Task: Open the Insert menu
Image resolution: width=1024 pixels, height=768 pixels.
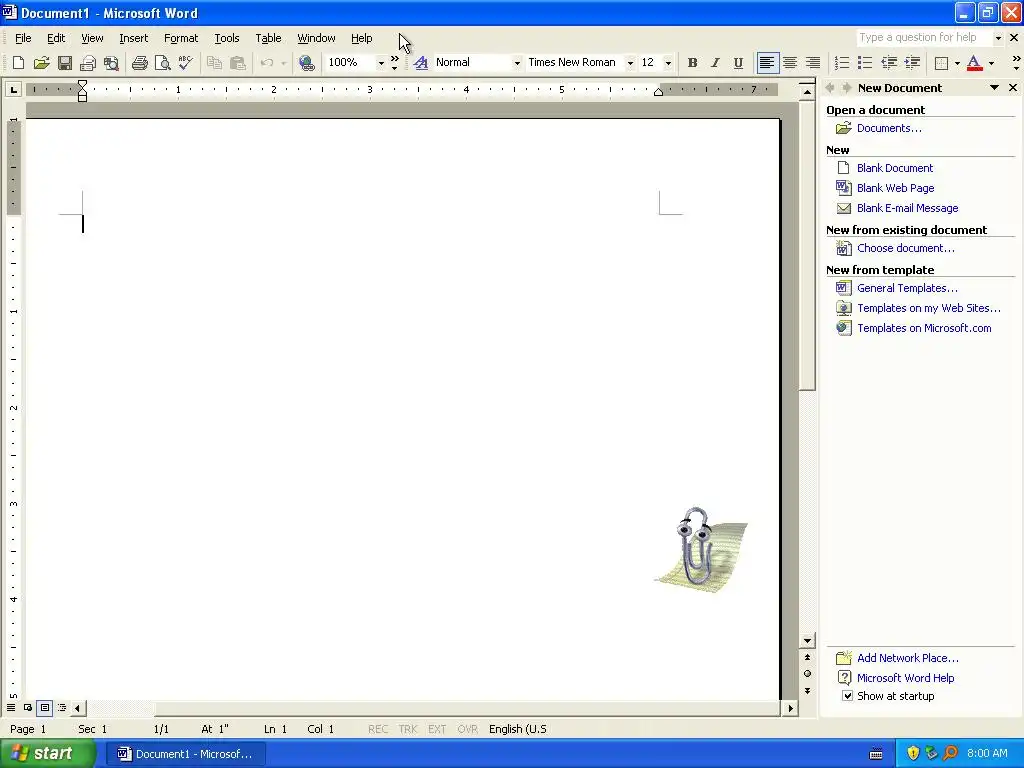Action: point(134,38)
